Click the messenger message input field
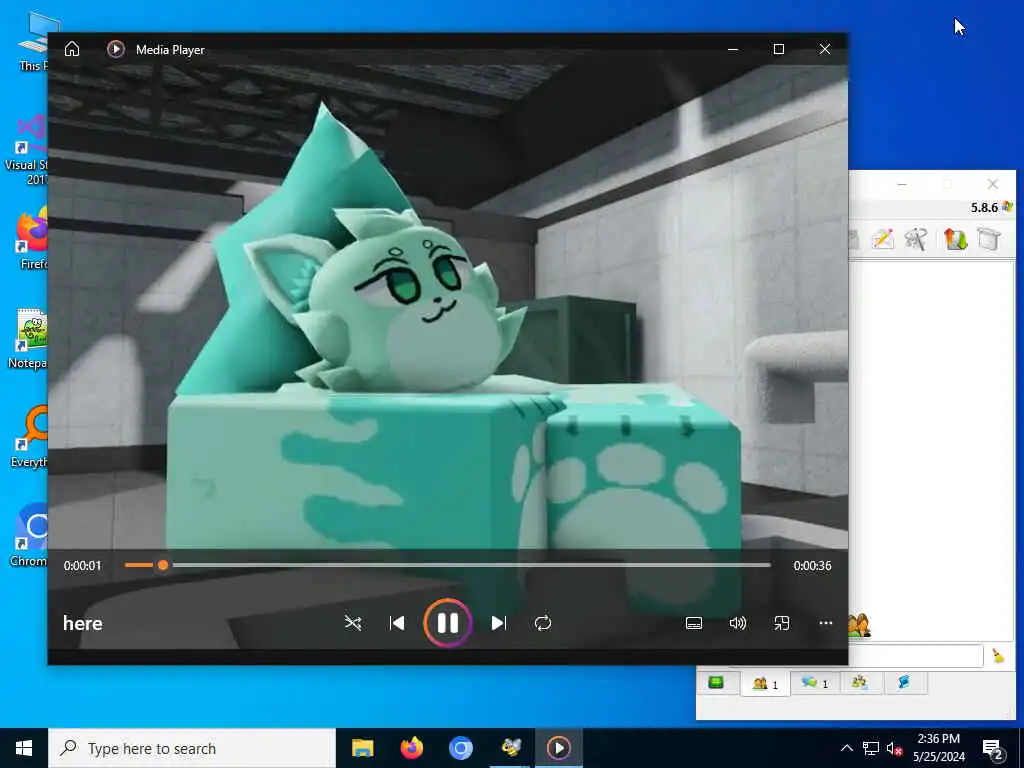Viewport: 1024px width, 768px height. point(916,656)
